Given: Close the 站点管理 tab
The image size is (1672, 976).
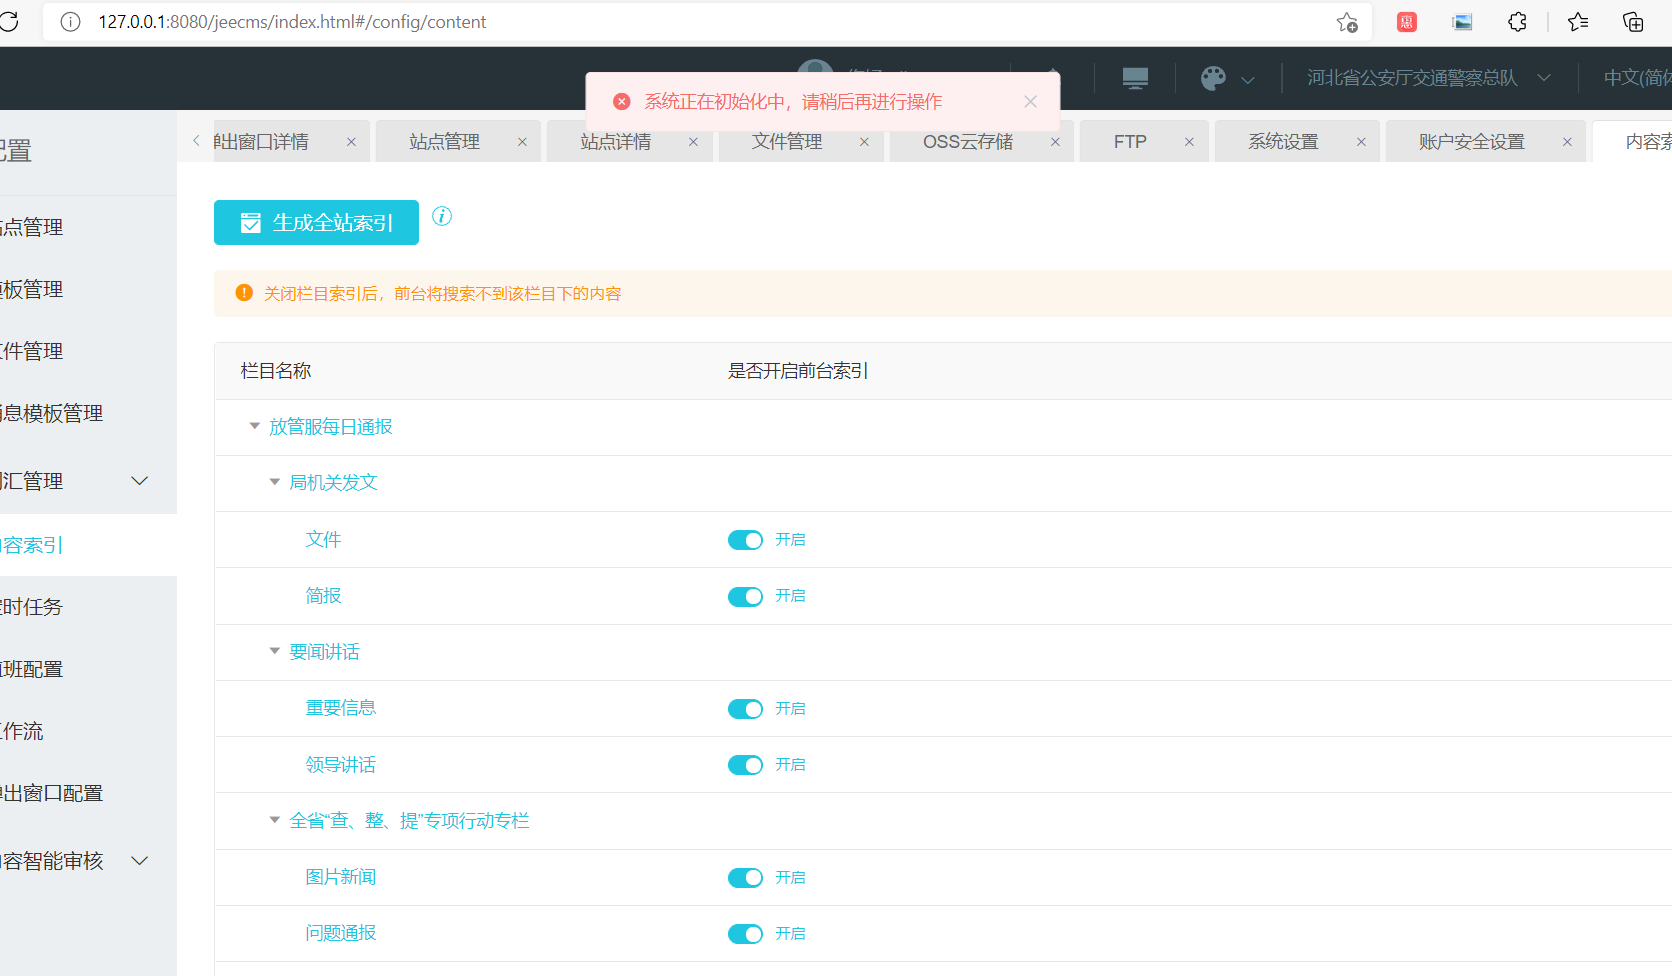Looking at the screenshot, I should coord(522,142).
